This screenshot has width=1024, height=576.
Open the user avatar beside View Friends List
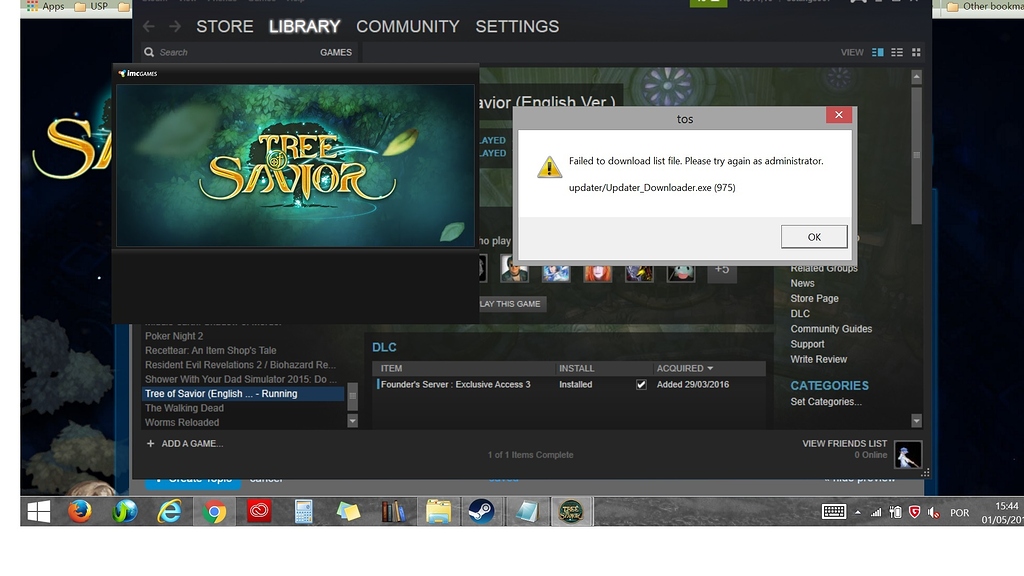(x=907, y=454)
